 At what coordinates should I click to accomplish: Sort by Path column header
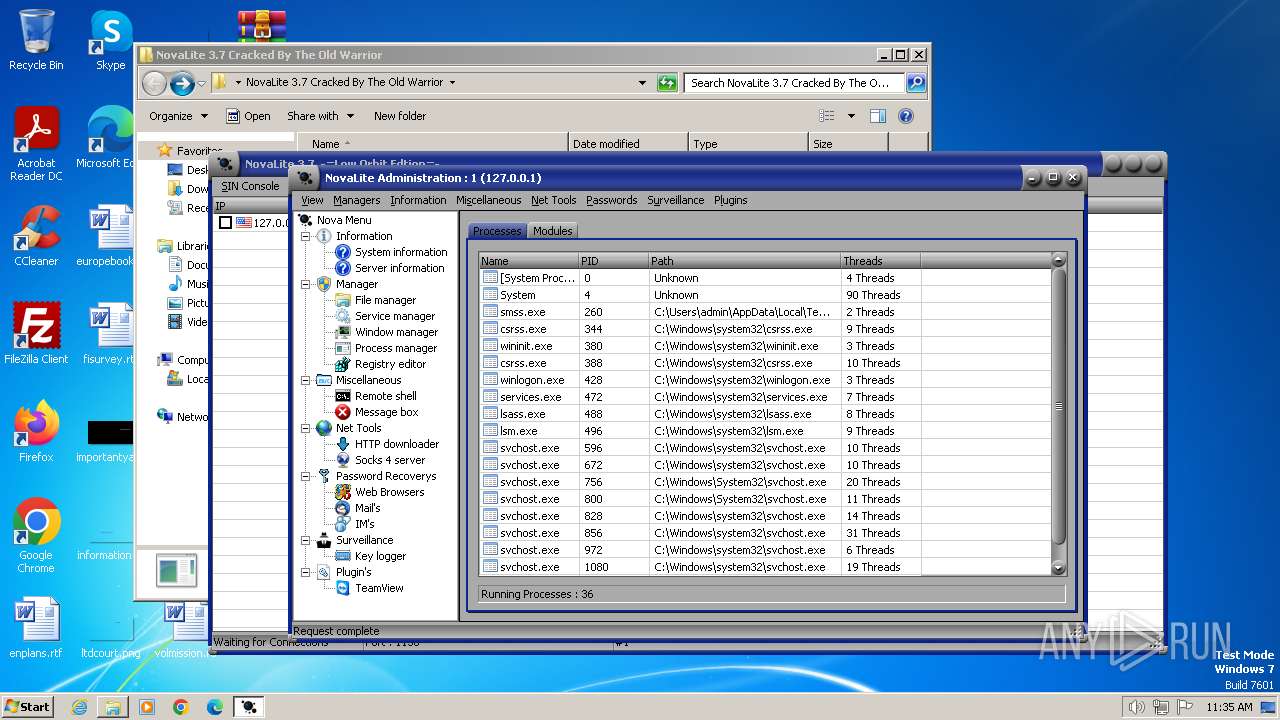point(744,261)
